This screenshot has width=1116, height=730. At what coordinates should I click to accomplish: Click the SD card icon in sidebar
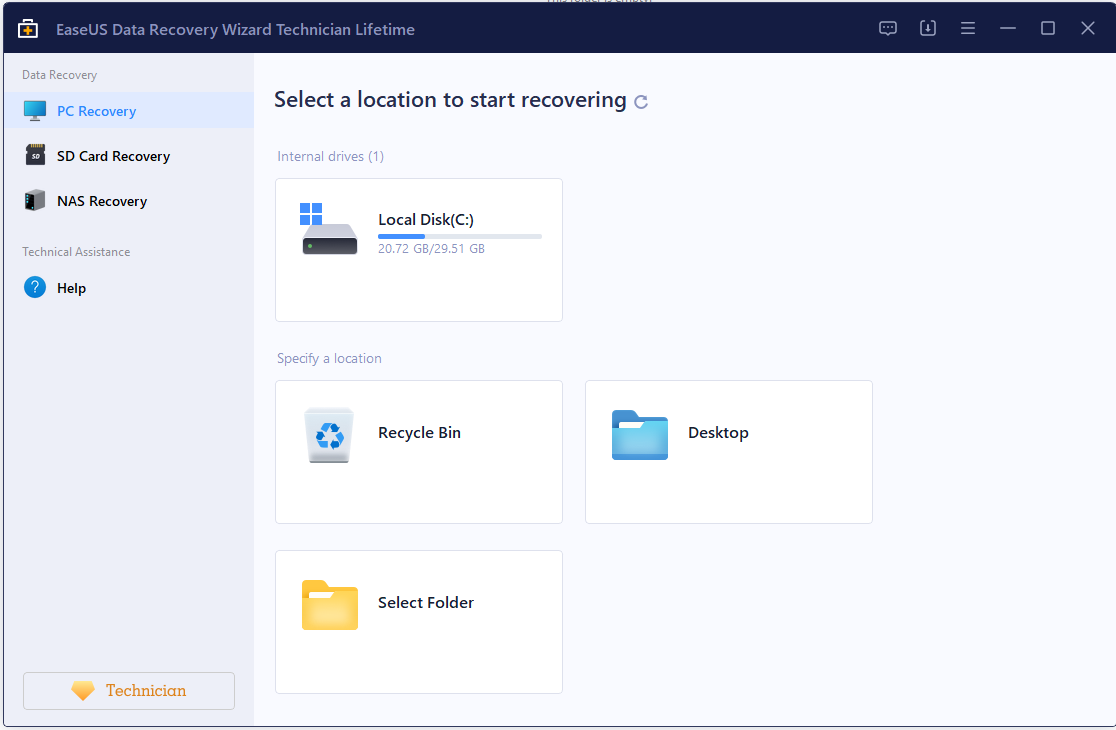tap(35, 155)
